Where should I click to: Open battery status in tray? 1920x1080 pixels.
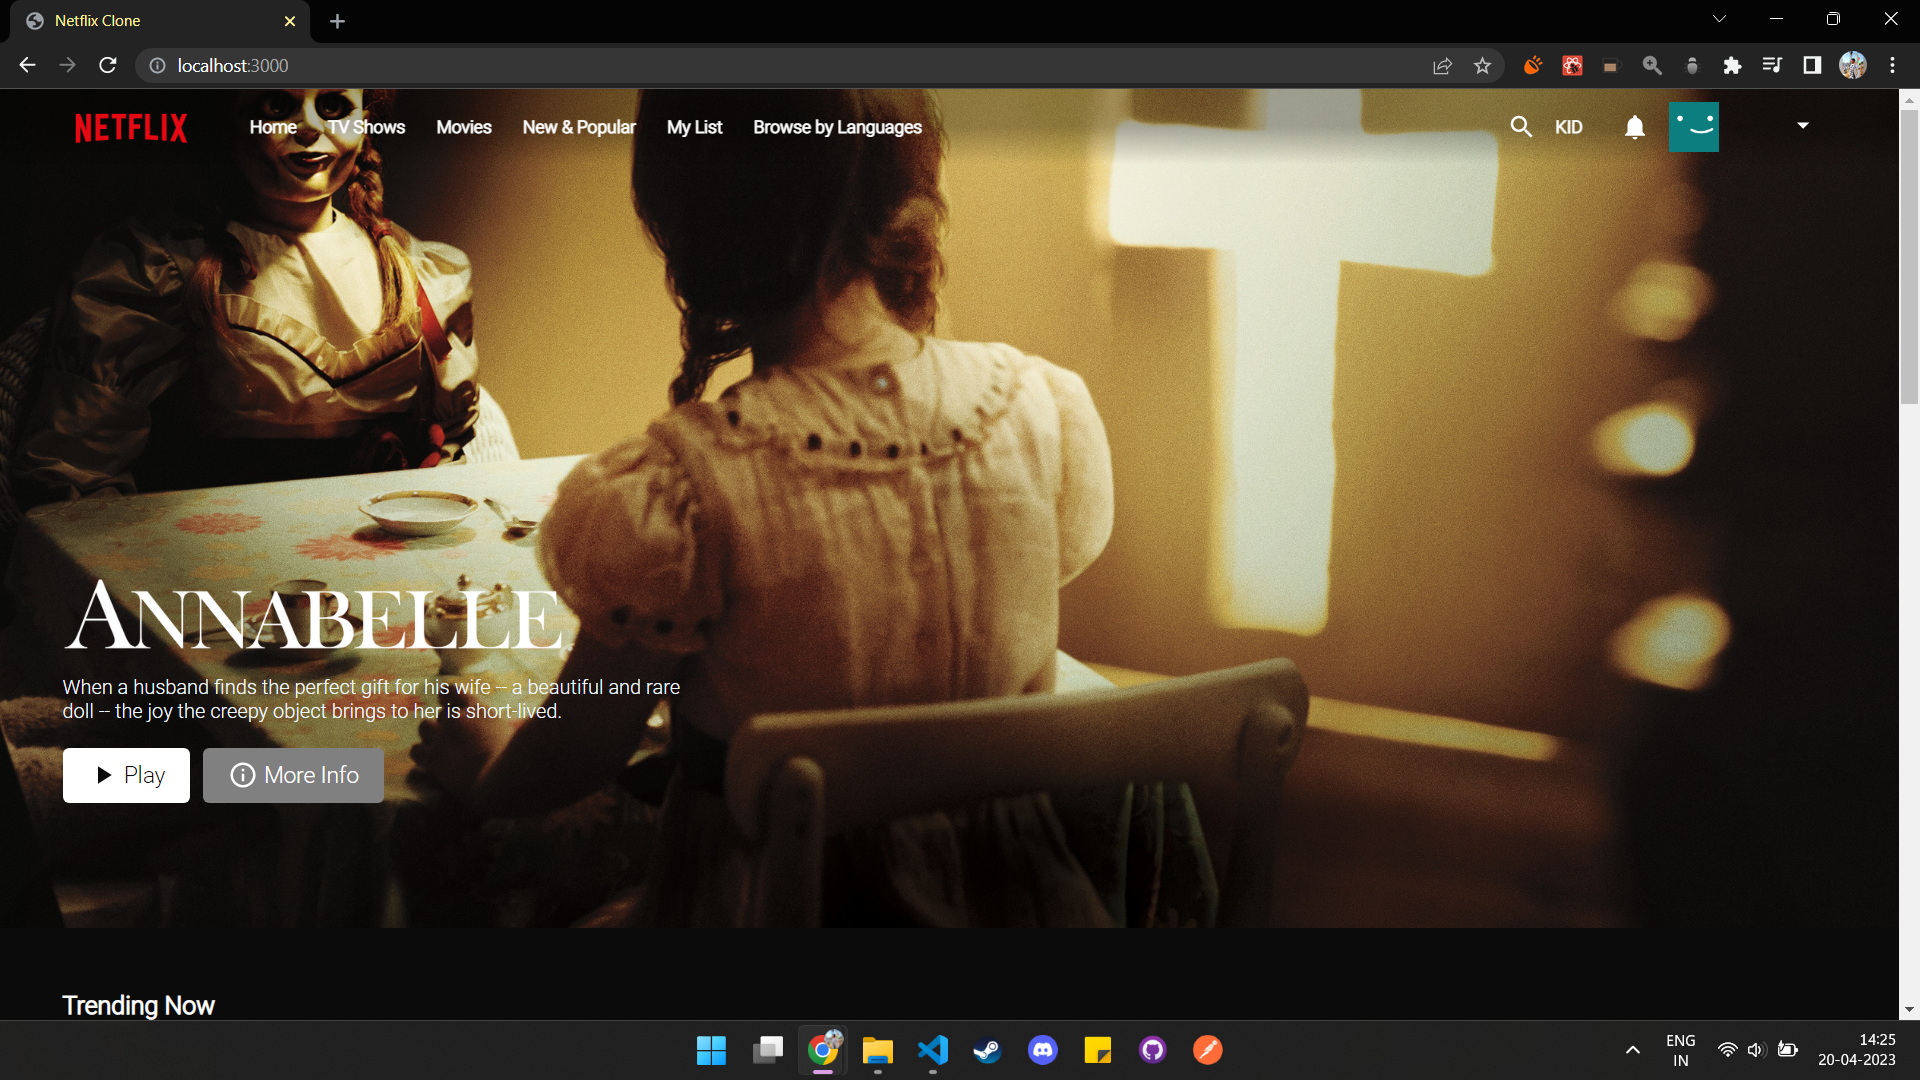point(1788,1050)
